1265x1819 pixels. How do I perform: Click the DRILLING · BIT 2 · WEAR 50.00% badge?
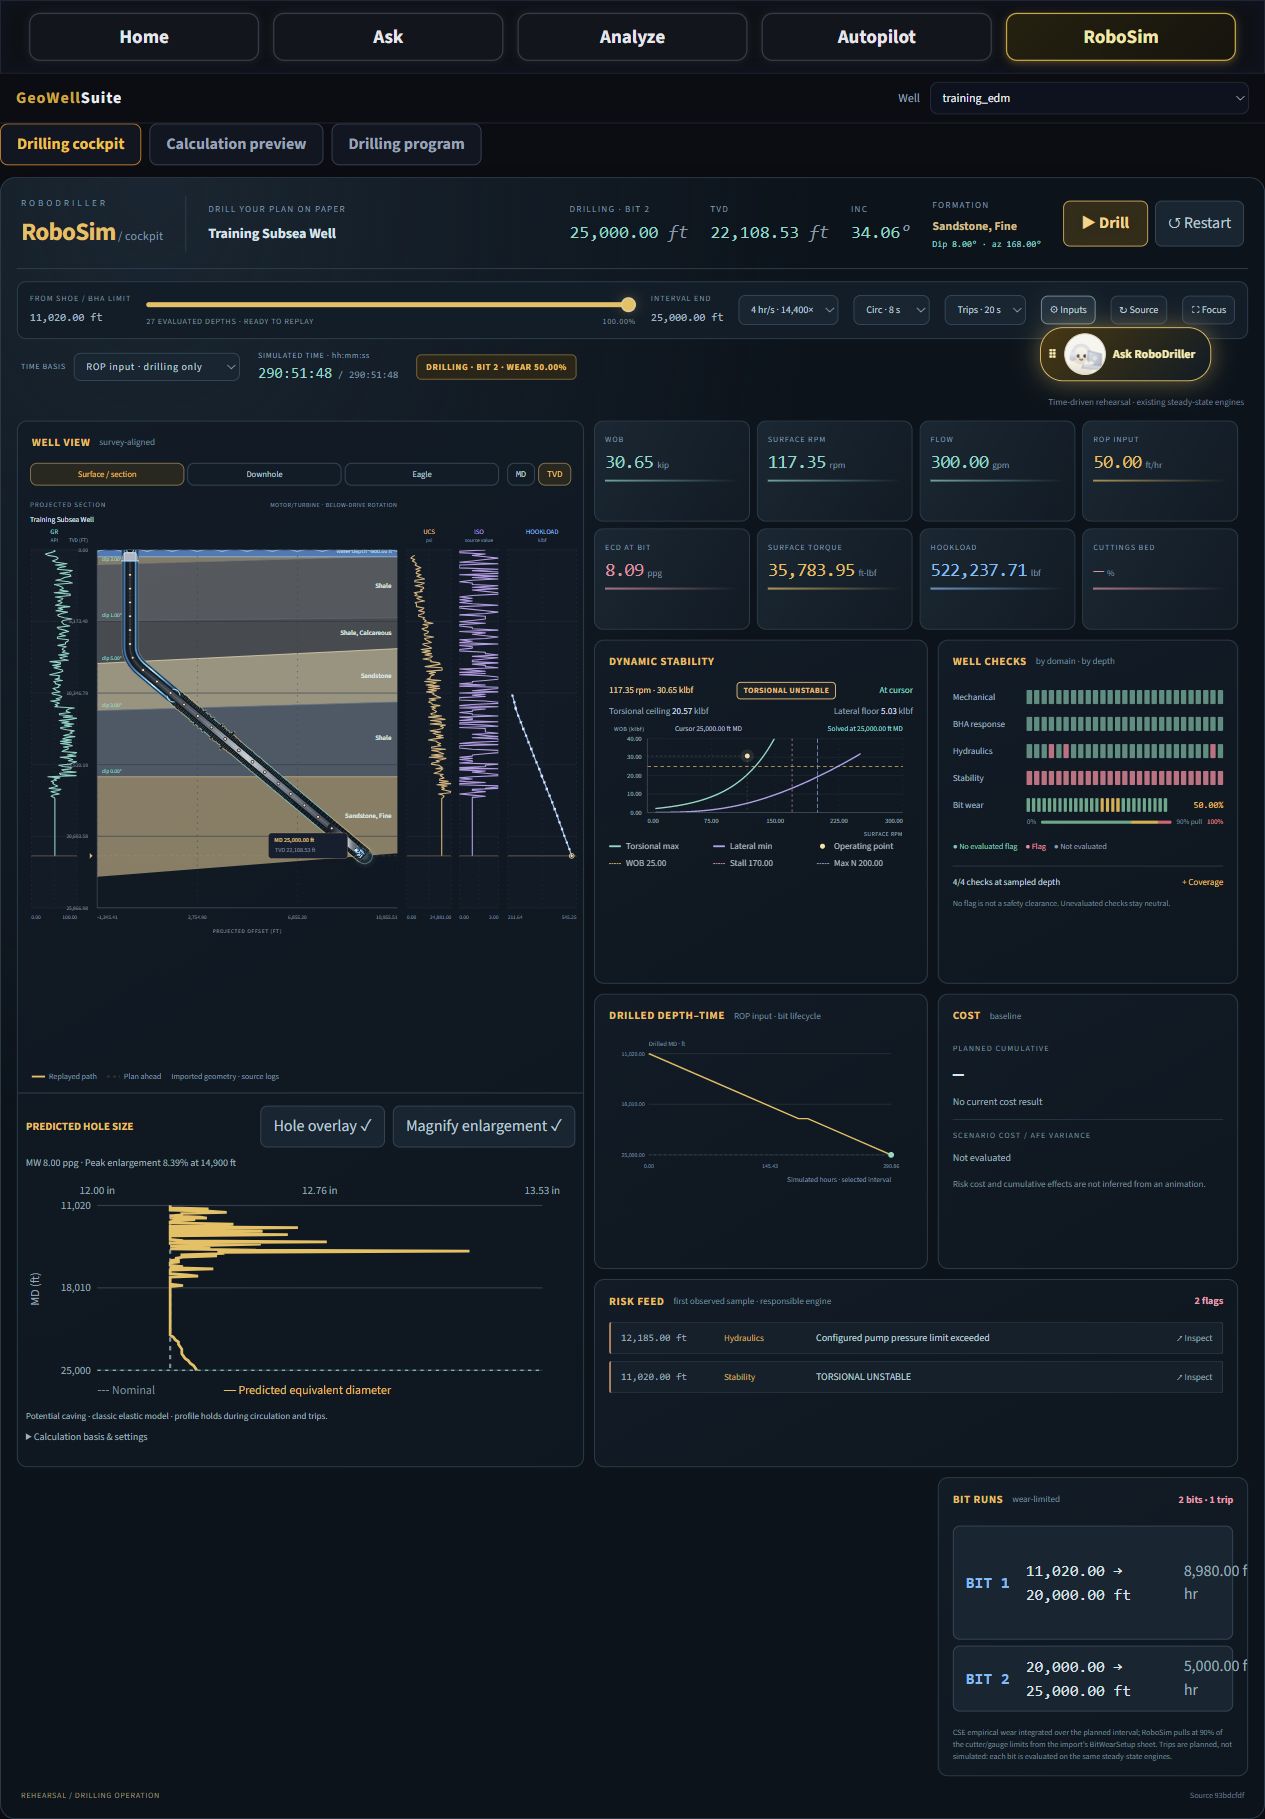496,367
